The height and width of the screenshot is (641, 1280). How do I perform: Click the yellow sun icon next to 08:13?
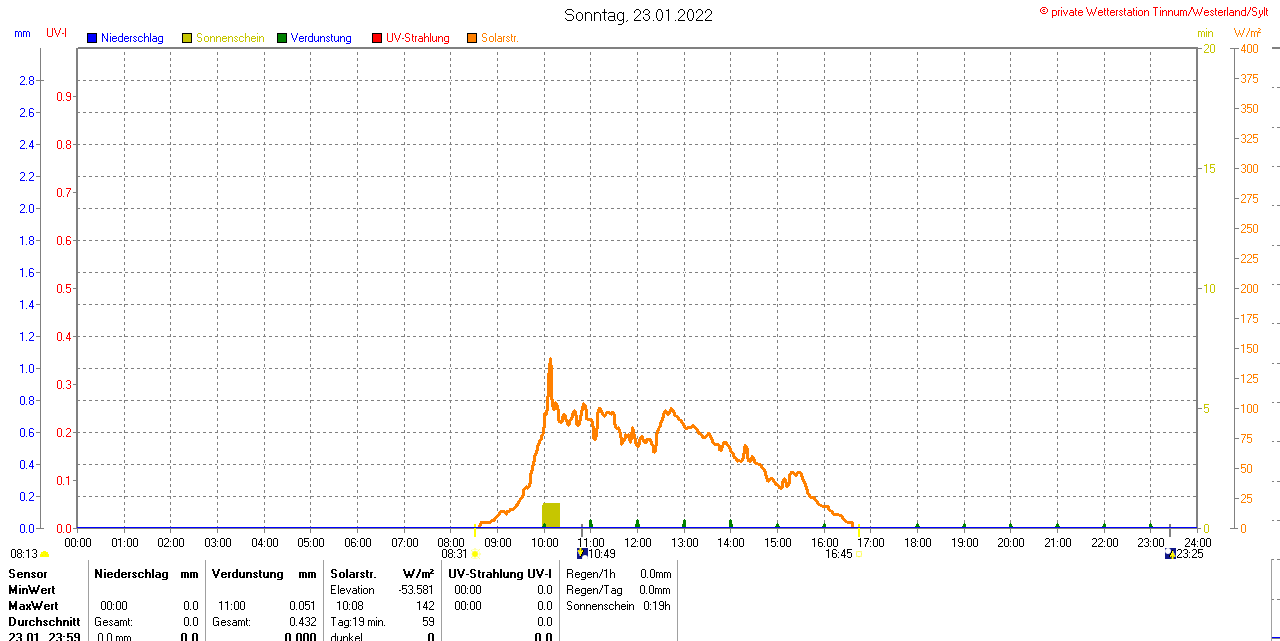(x=44, y=554)
